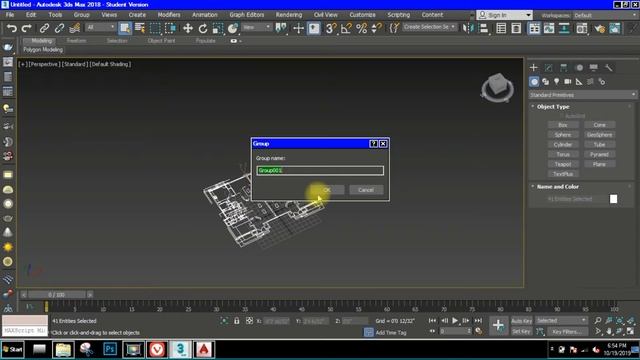Activate the Unlink Selection tool
The image size is (640, 360).
pyautogui.click(x=59, y=28)
